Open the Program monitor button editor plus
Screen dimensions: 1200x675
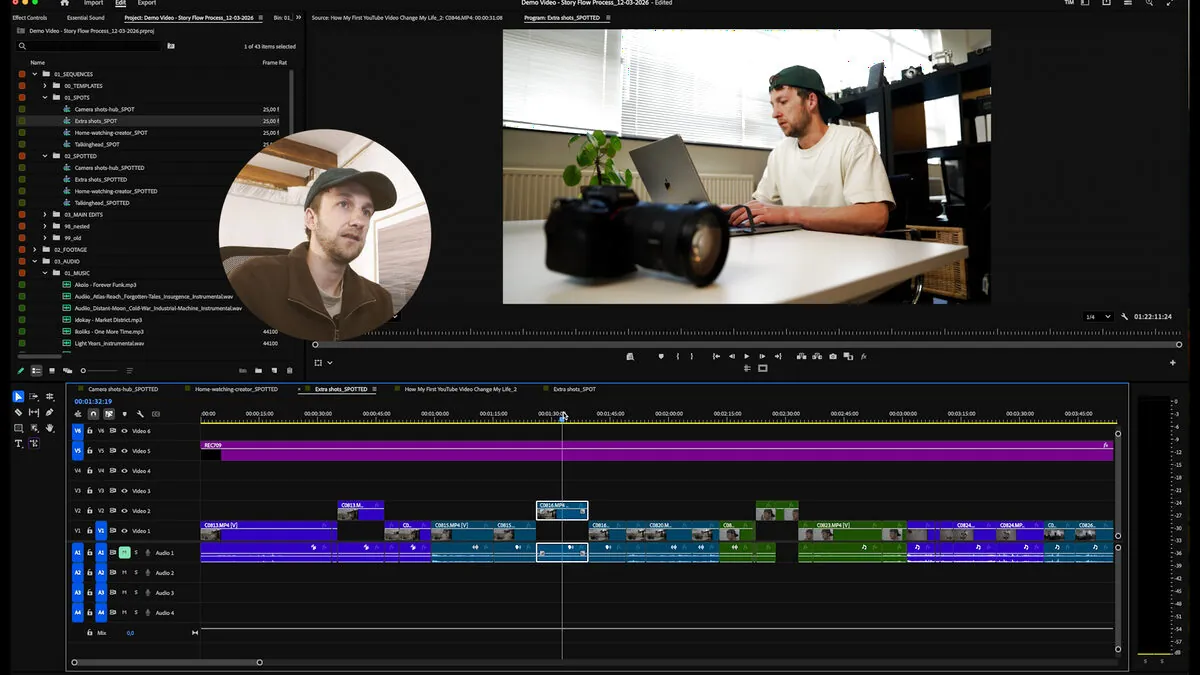coord(1174,361)
